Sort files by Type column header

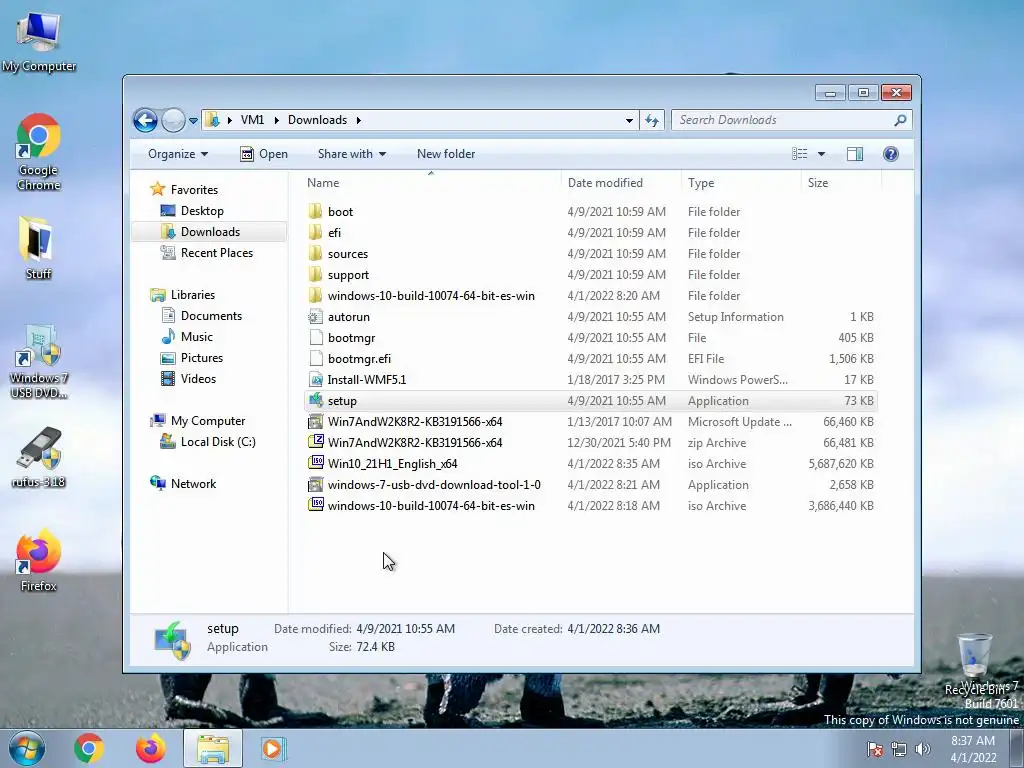[x=741, y=183]
